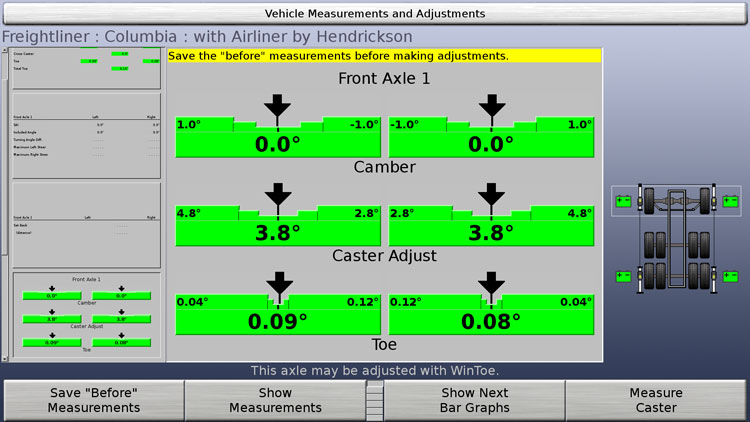Click the rear left sensor battery icon
The image size is (750, 422).
pyautogui.click(x=623, y=276)
